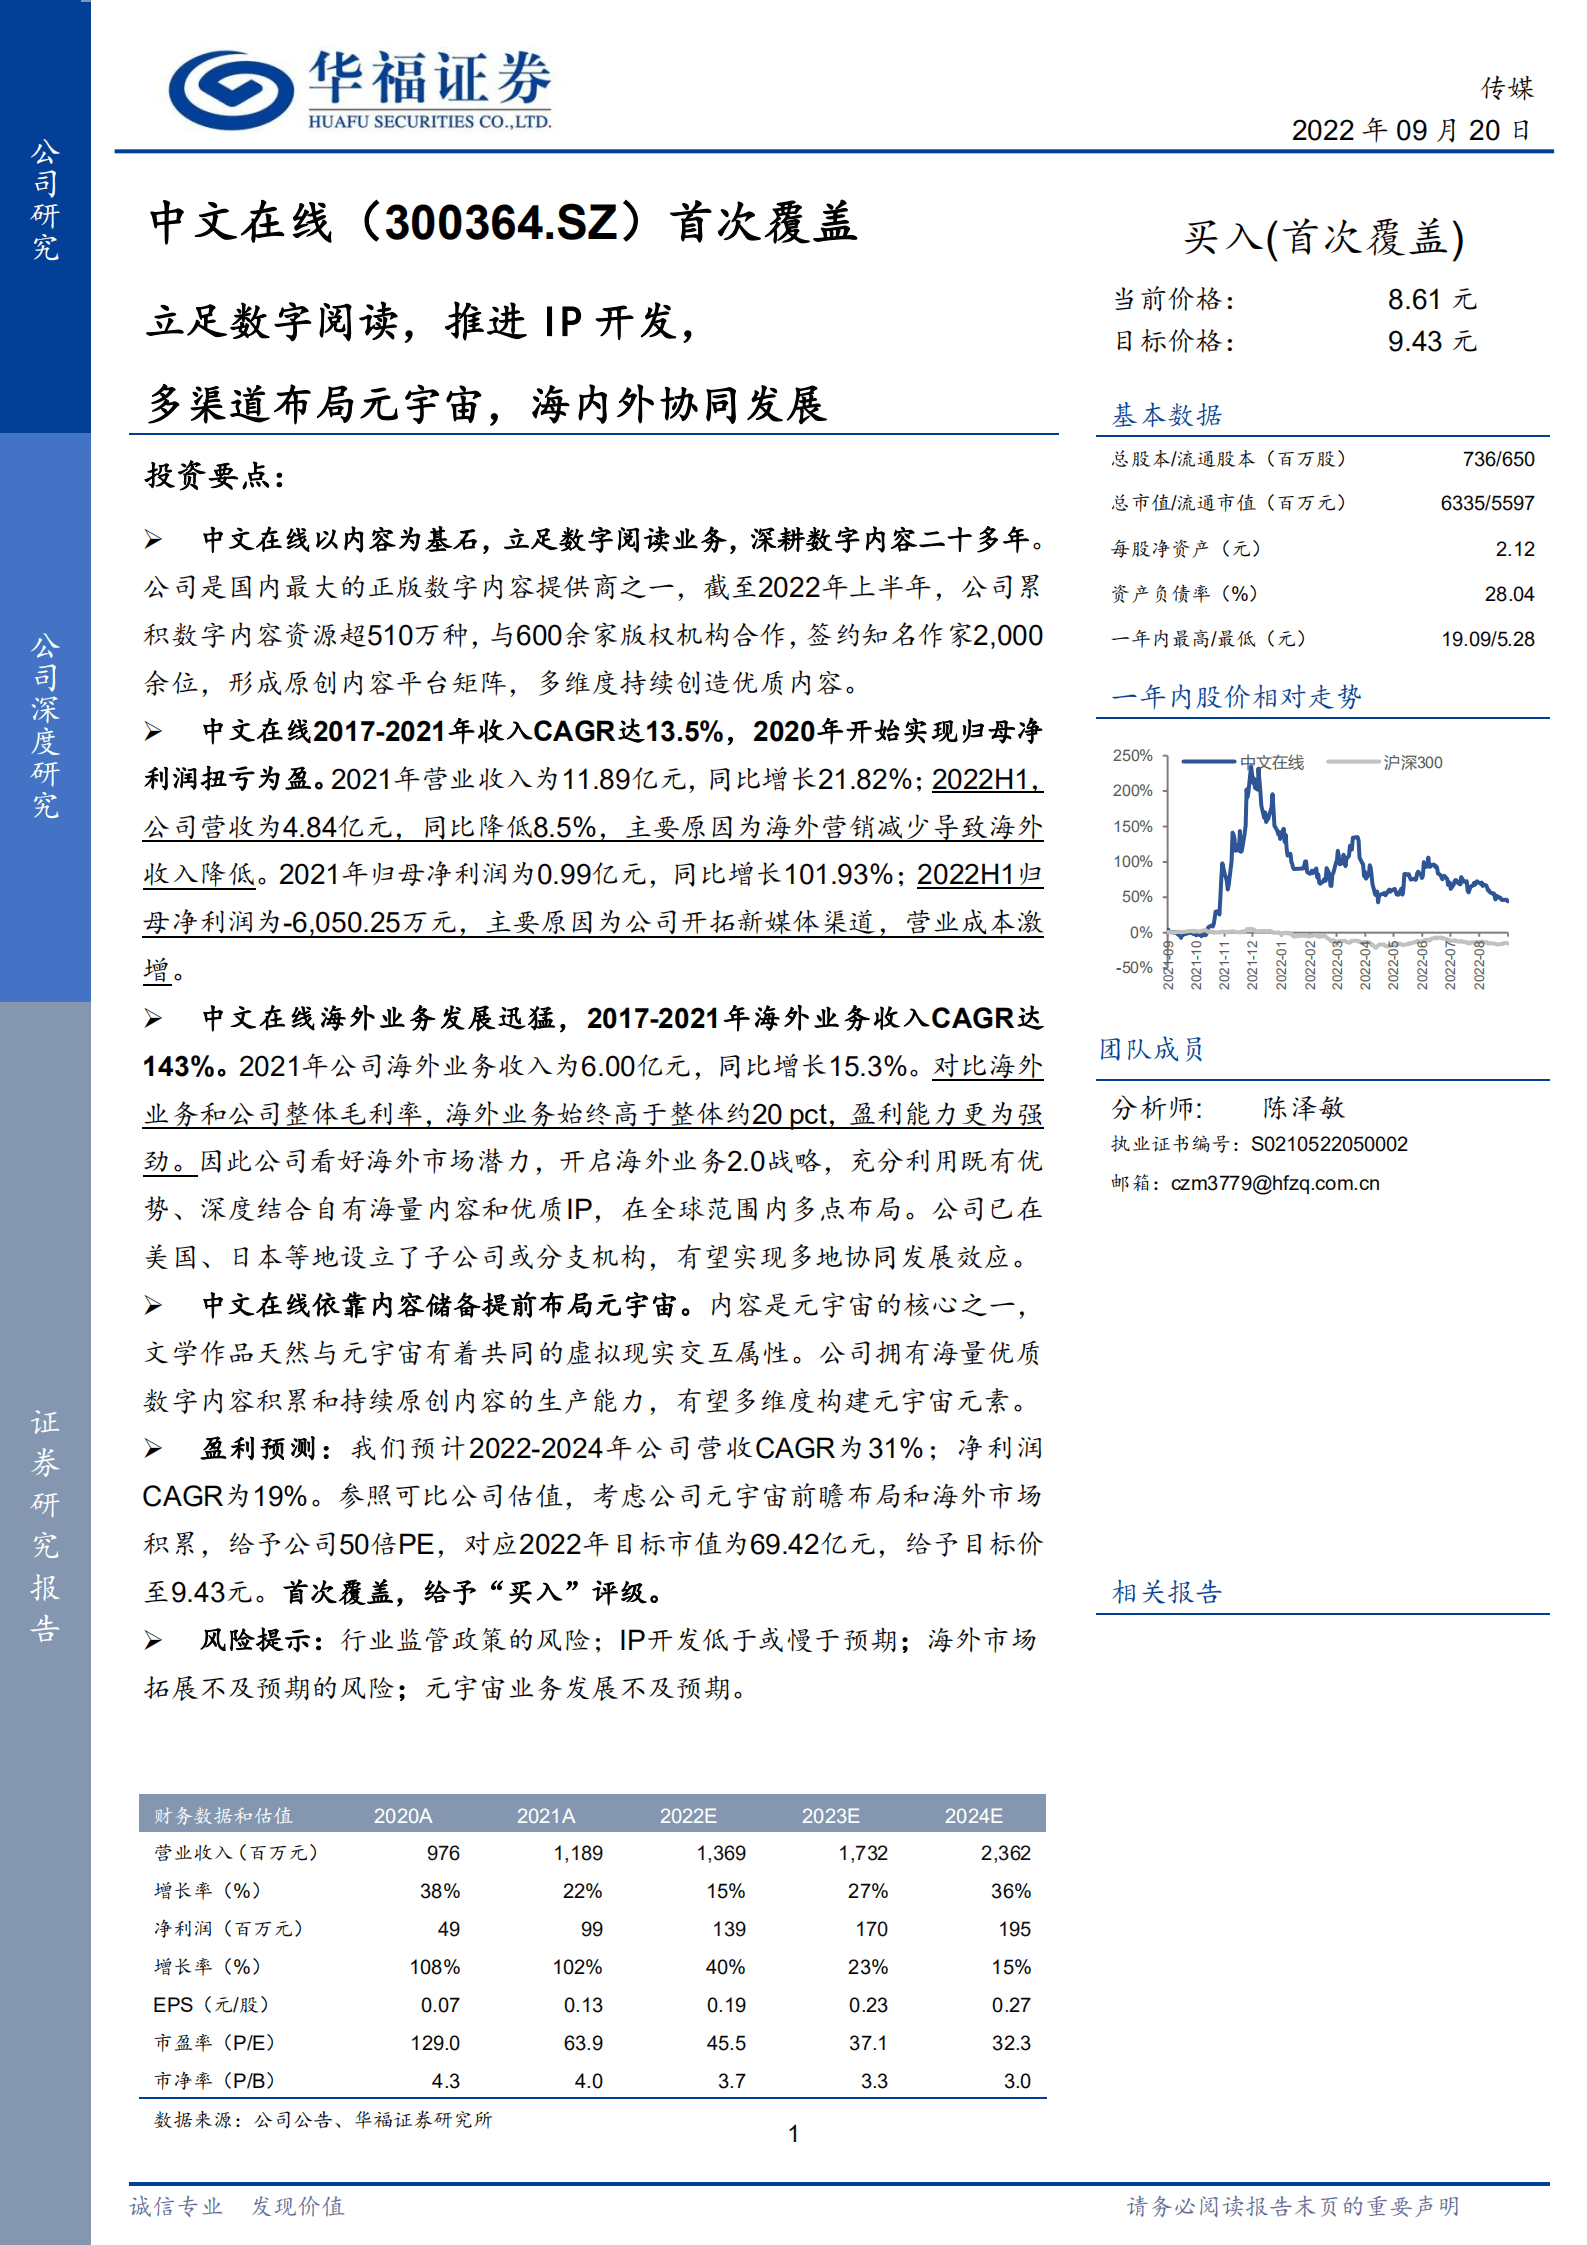Click the 投资要点 heading
Viewport: 1587px width, 2245px height.
(x=215, y=476)
